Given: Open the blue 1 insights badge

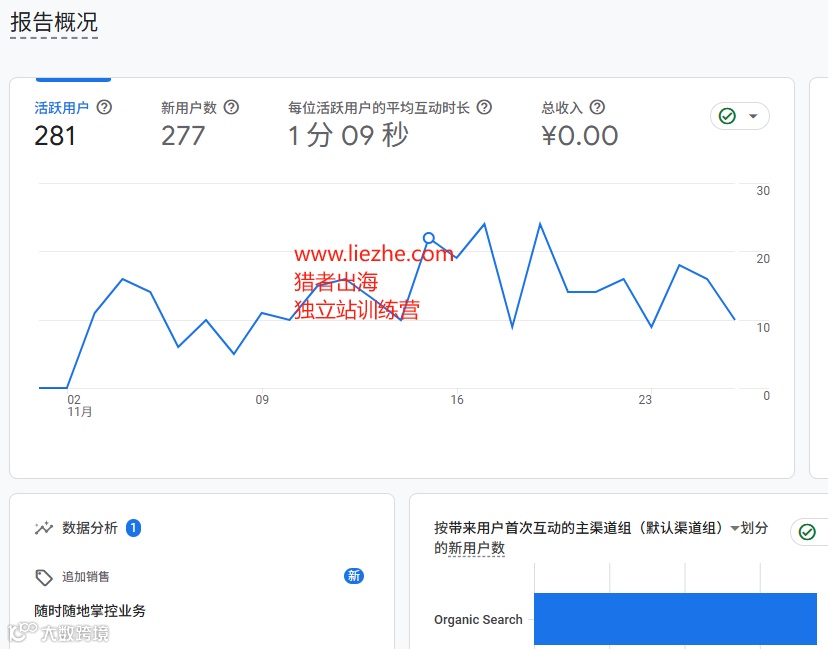Looking at the screenshot, I should (134, 528).
